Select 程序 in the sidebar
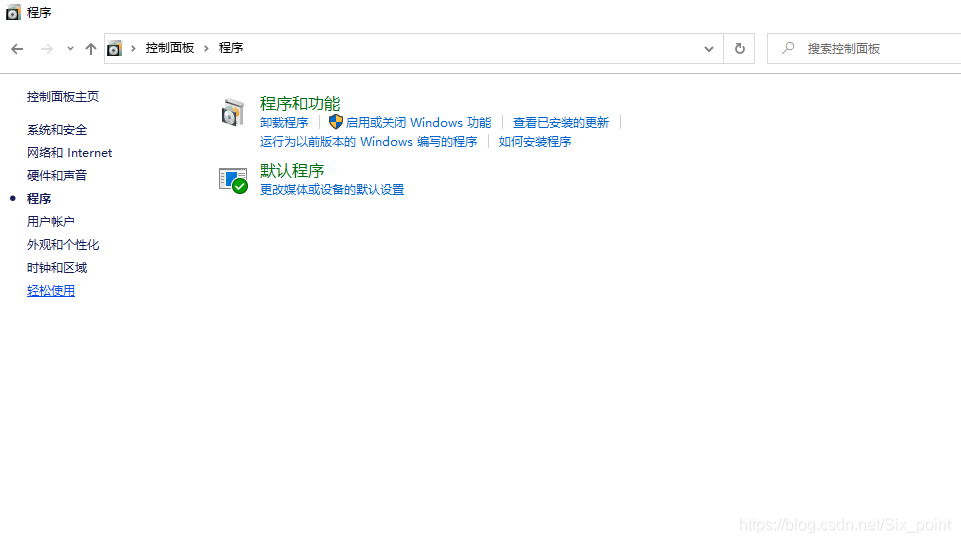This screenshot has height=543, width=961. [x=39, y=199]
